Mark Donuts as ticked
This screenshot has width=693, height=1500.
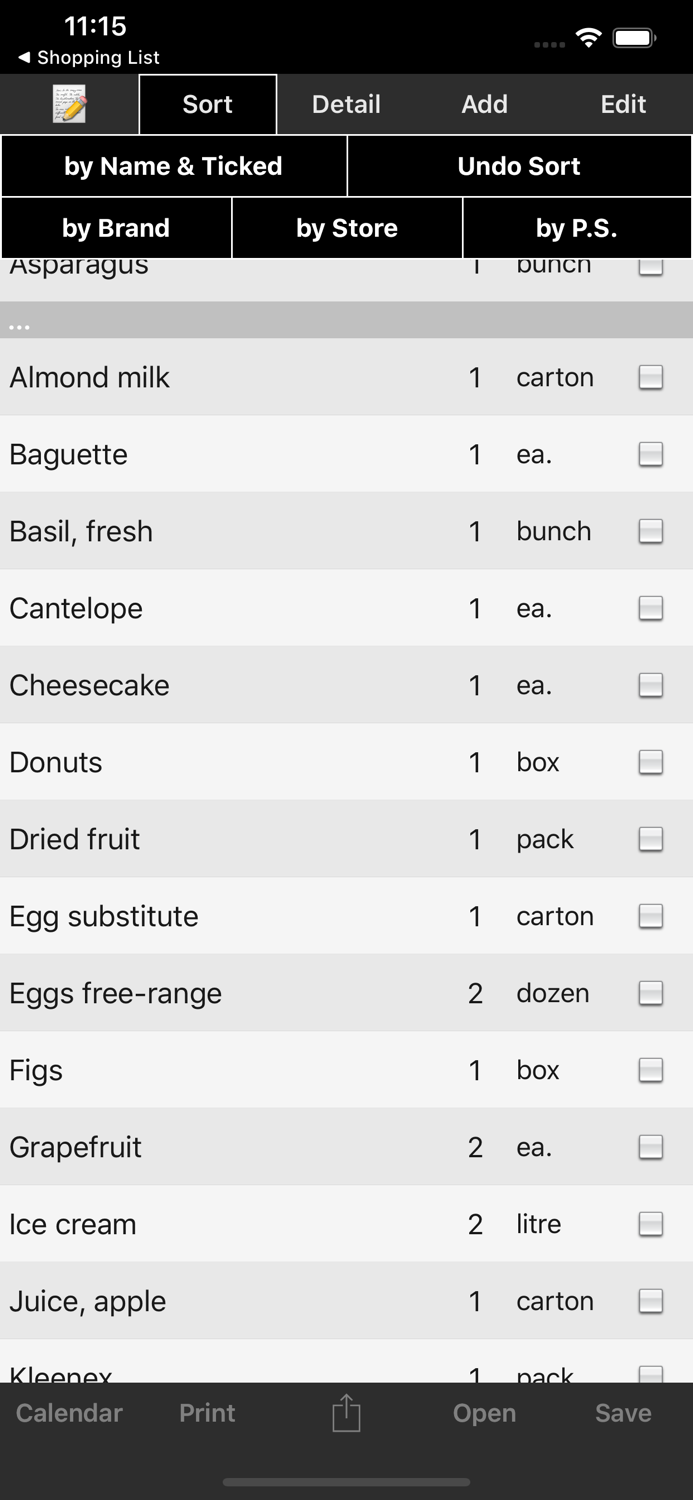[650, 762]
